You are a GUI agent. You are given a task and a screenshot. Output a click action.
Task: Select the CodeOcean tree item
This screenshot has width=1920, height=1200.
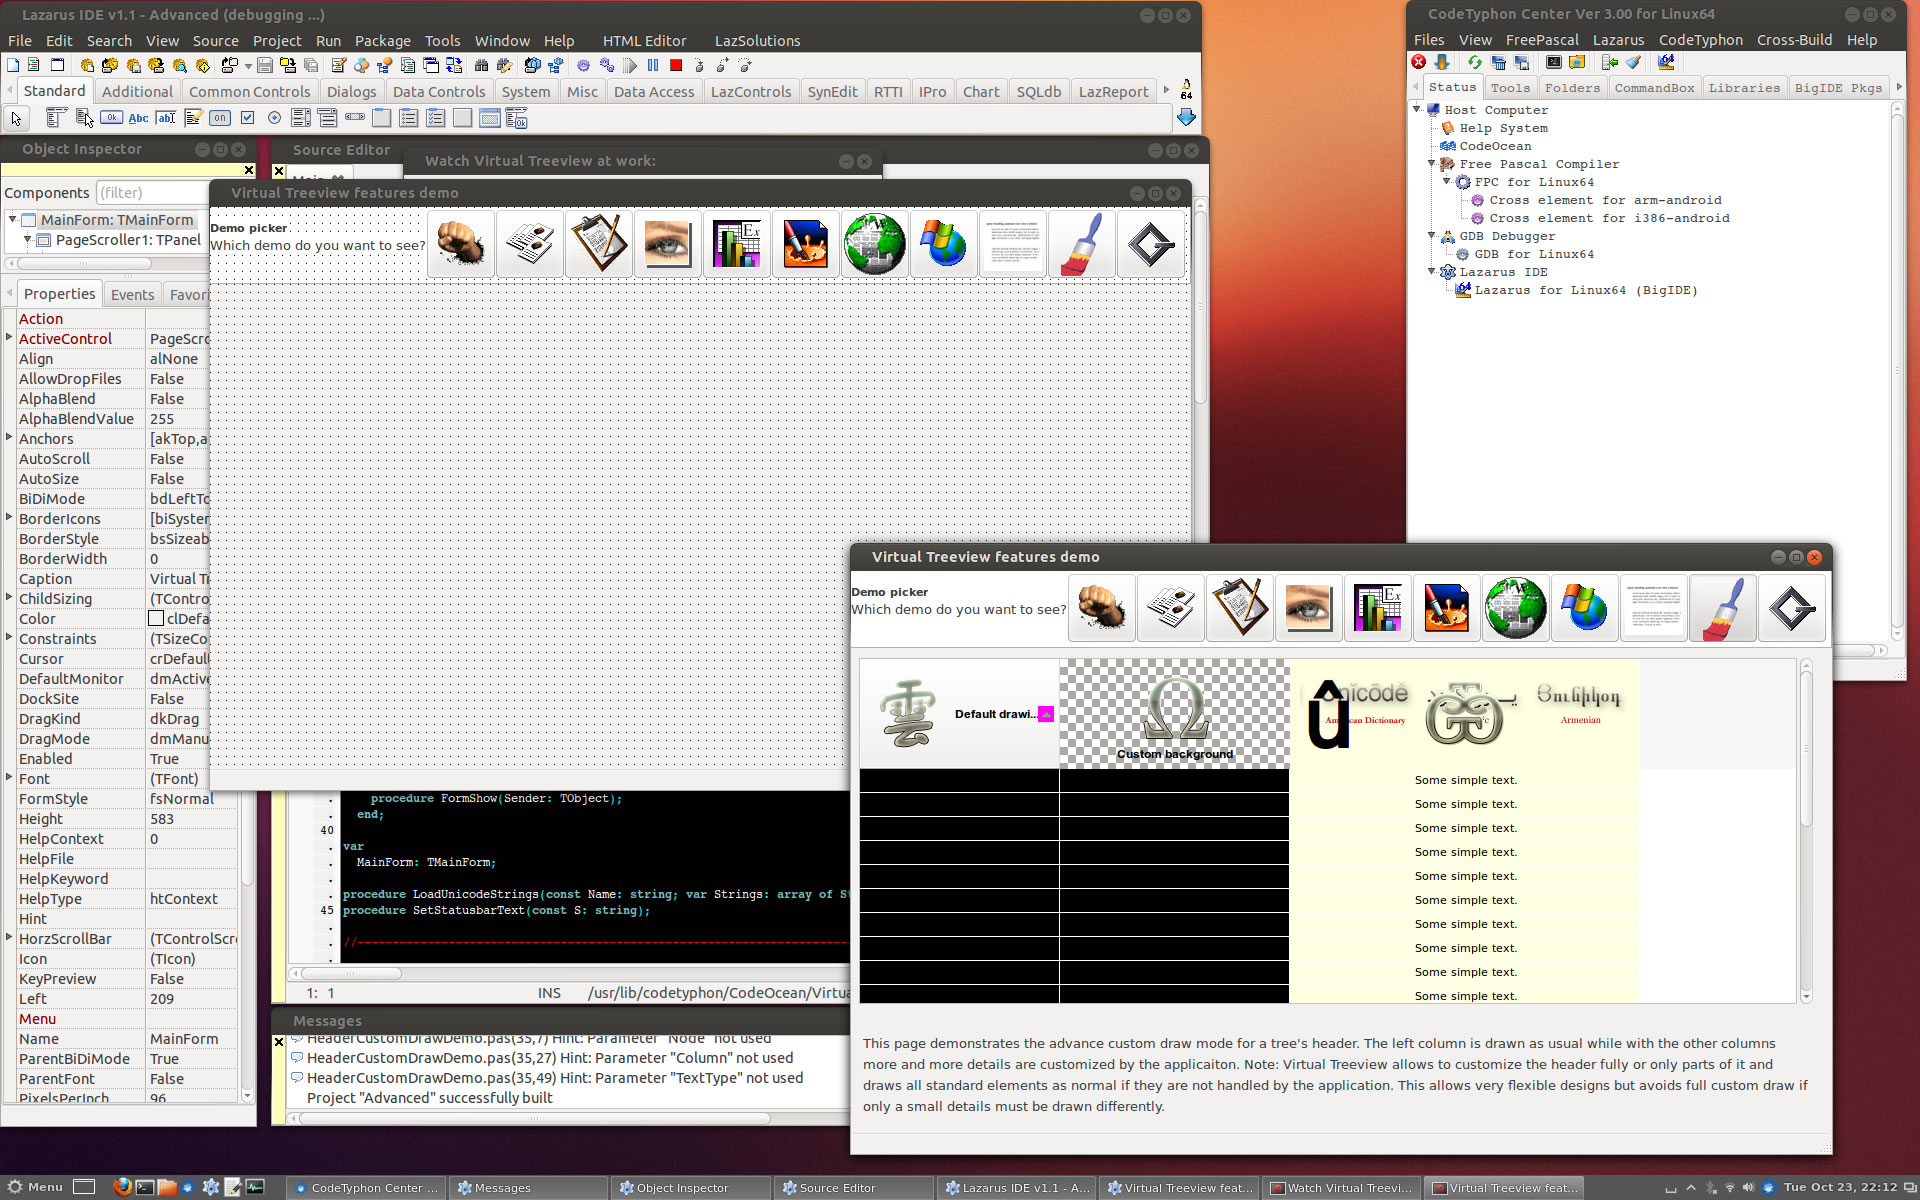[1495, 146]
